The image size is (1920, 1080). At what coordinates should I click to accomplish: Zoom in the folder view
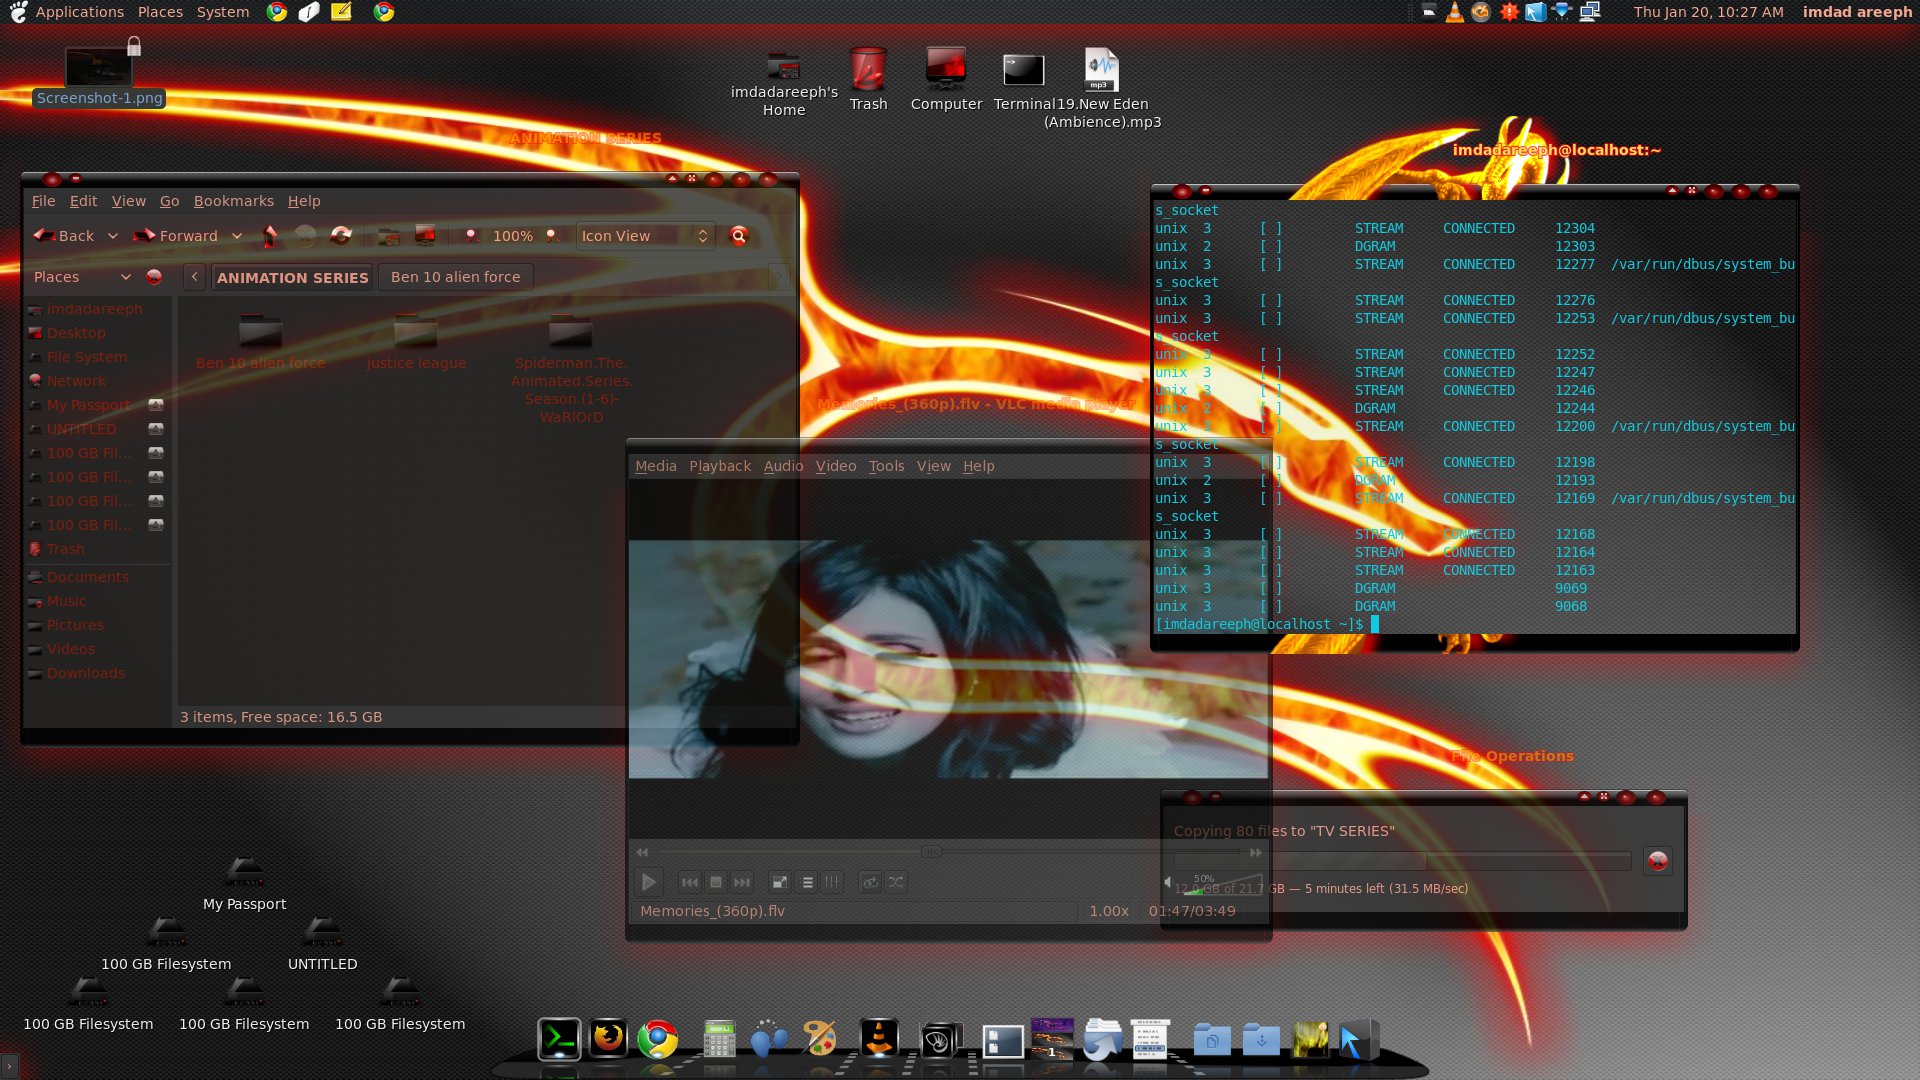[552, 236]
